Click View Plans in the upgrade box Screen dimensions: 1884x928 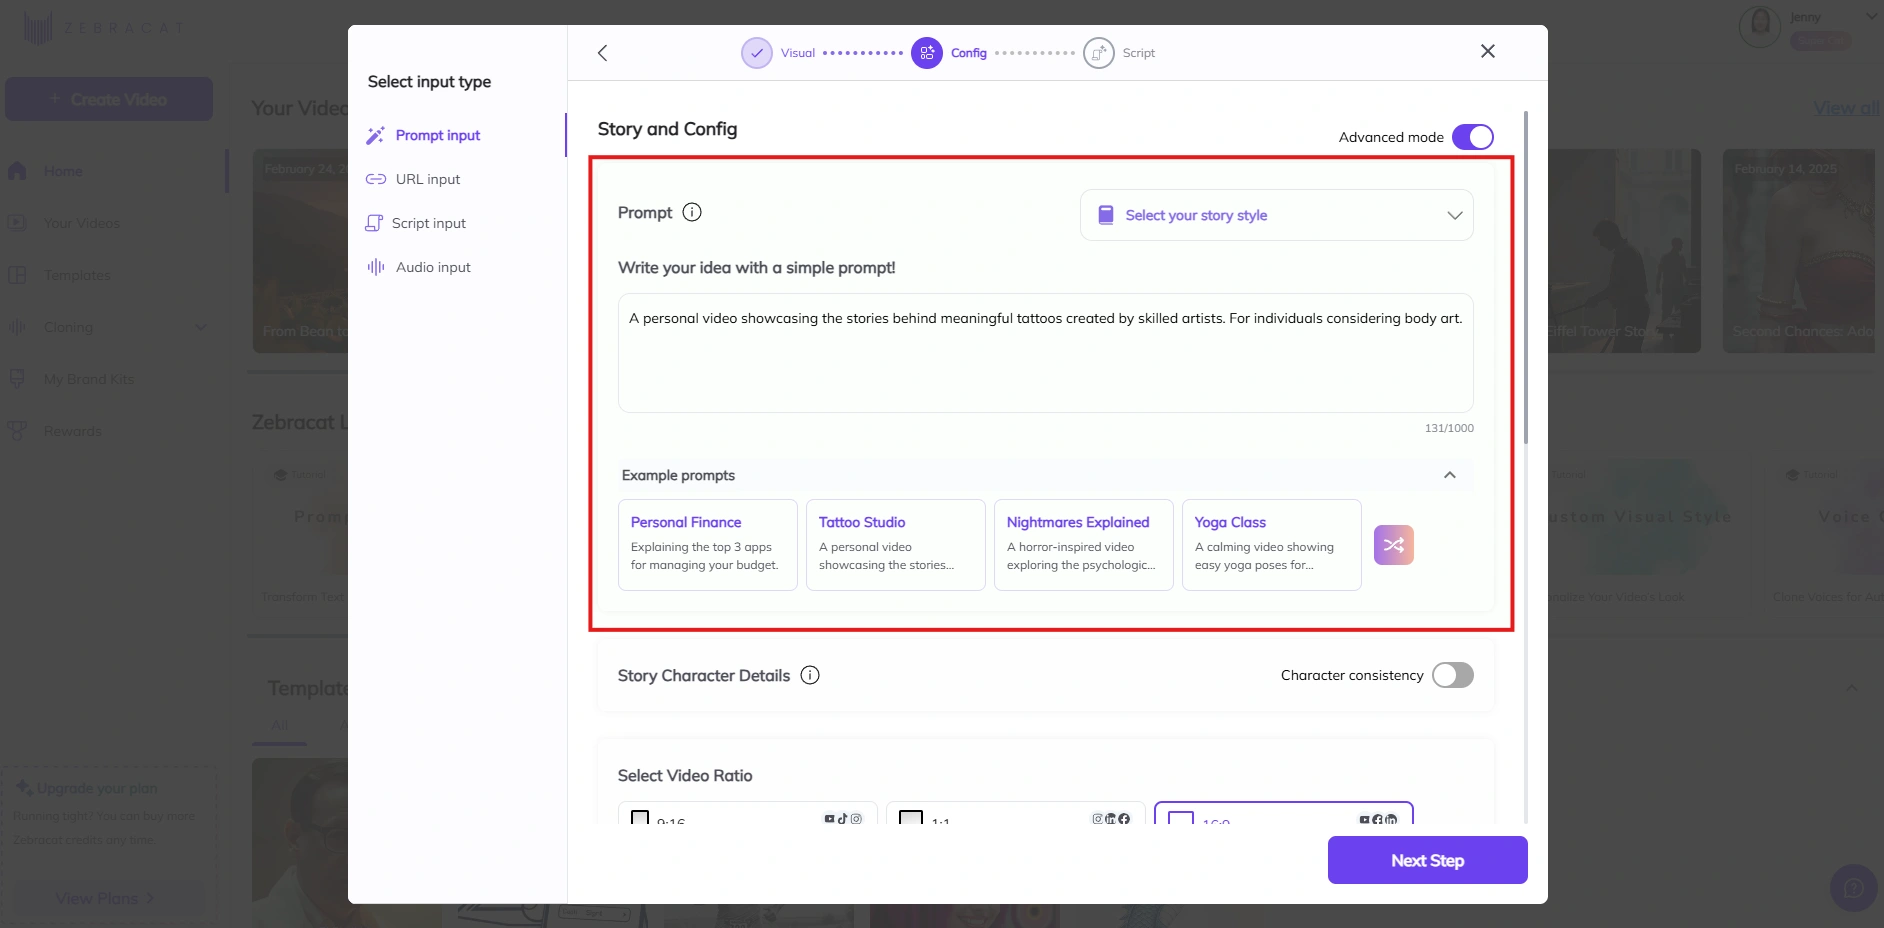click(x=105, y=898)
